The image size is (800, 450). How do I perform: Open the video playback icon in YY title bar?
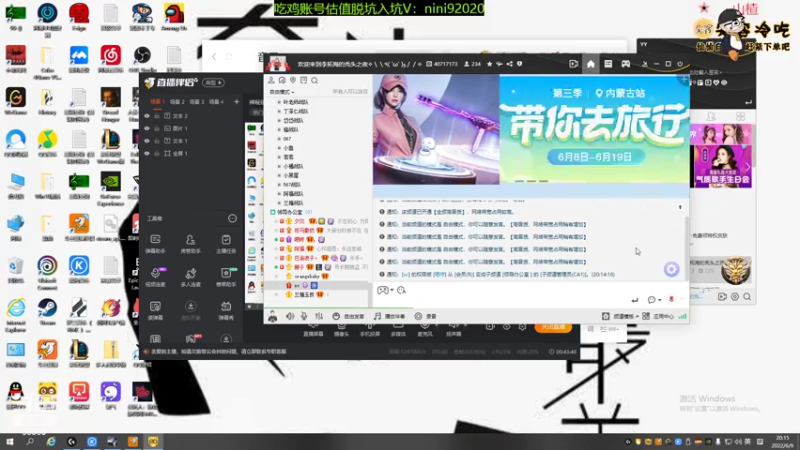[x=573, y=64]
